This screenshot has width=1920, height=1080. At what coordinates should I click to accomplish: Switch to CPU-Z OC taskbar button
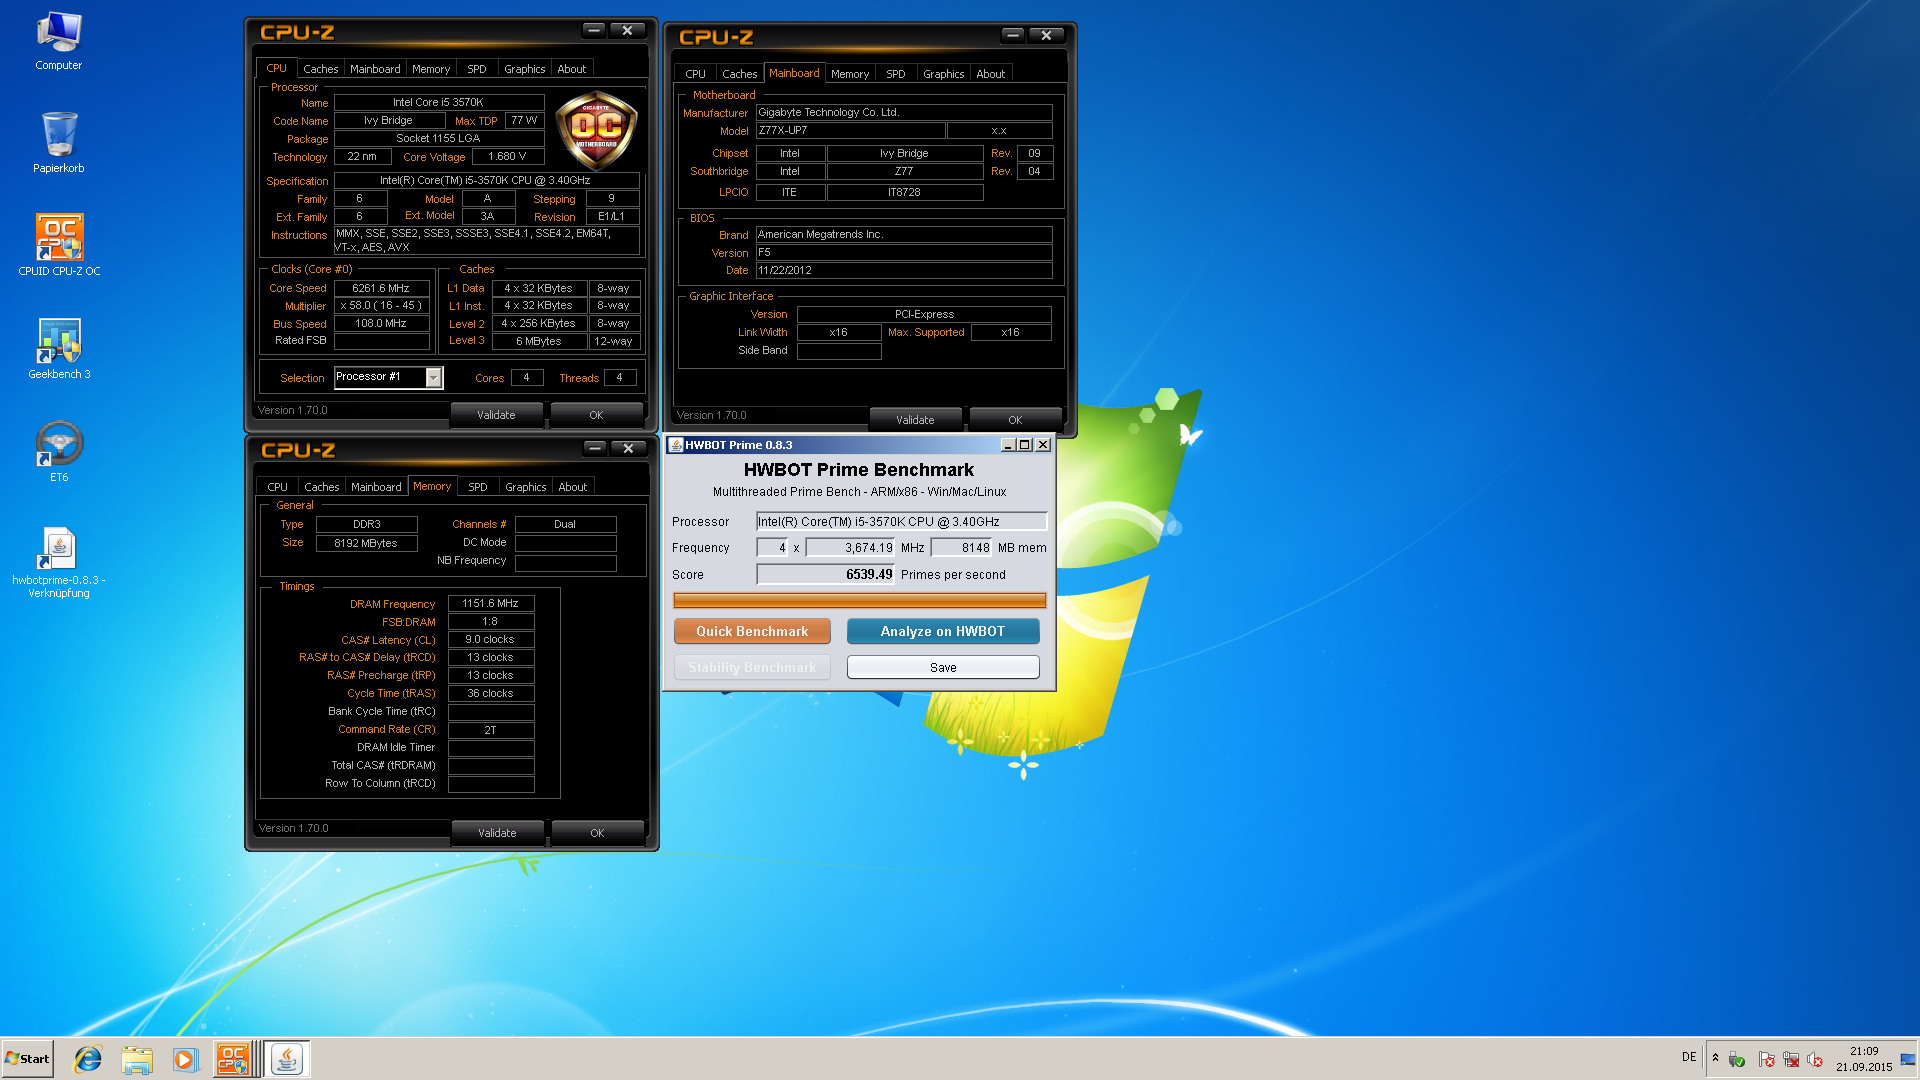click(234, 1059)
